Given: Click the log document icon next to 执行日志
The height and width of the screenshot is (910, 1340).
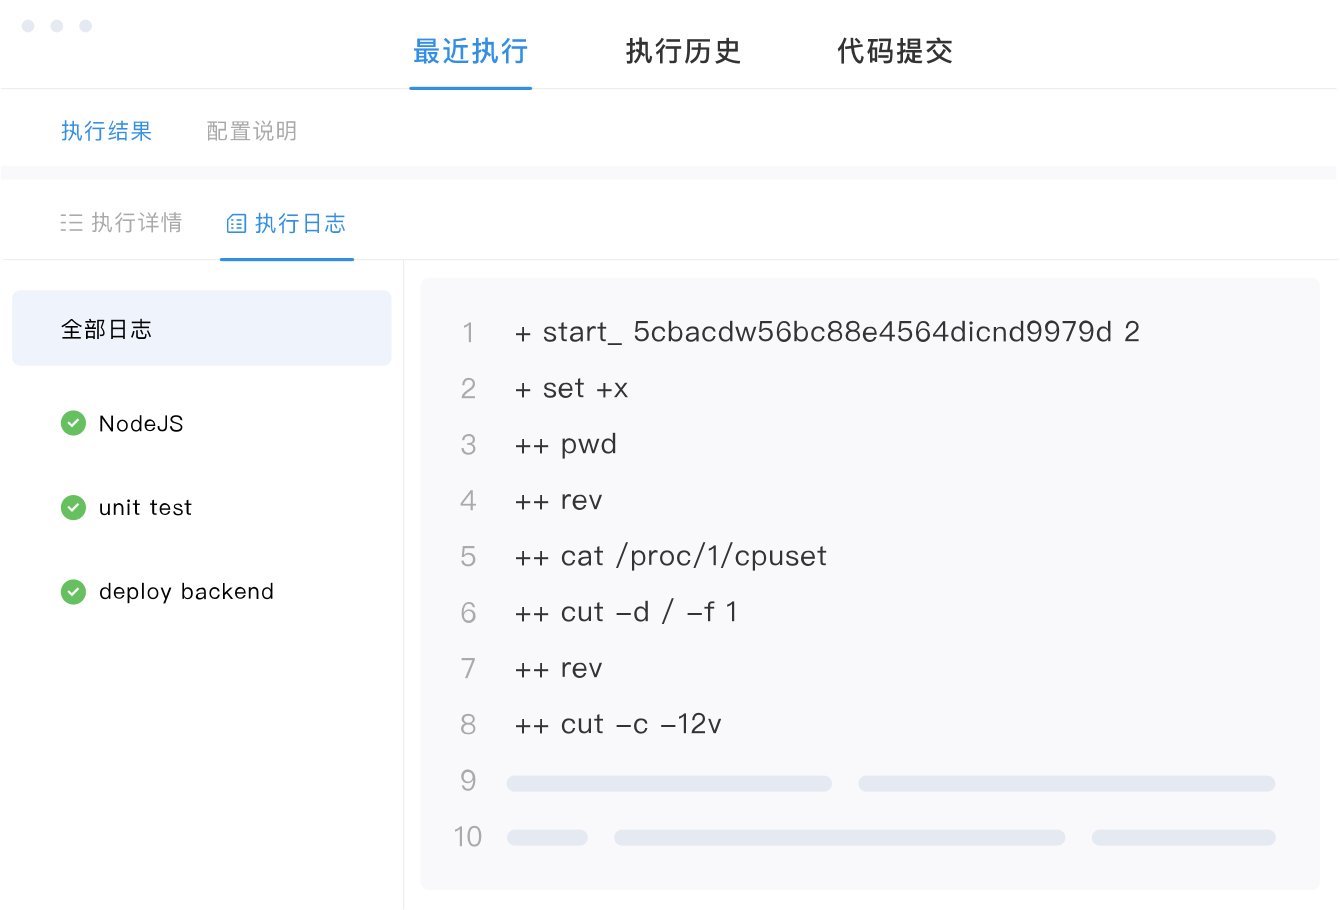Looking at the screenshot, I should tap(236, 224).
